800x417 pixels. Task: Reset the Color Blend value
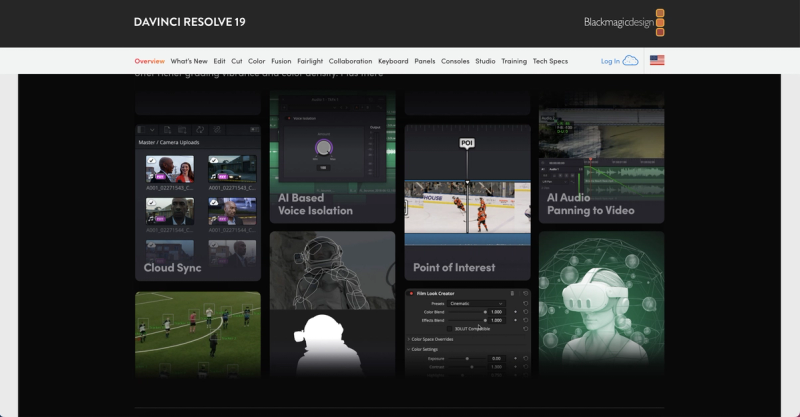(526, 312)
